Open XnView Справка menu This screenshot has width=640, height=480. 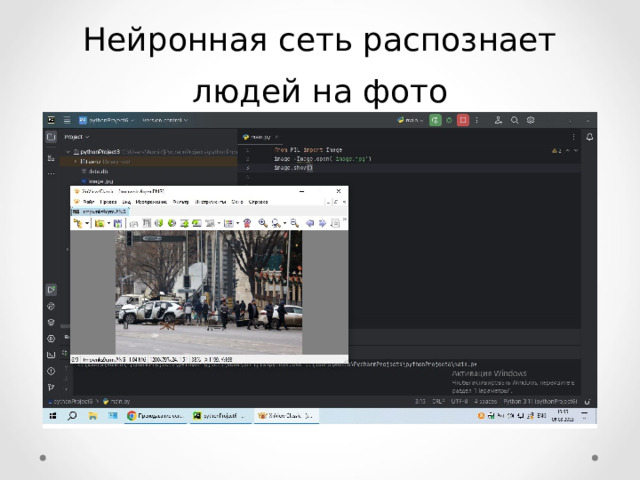pos(258,202)
